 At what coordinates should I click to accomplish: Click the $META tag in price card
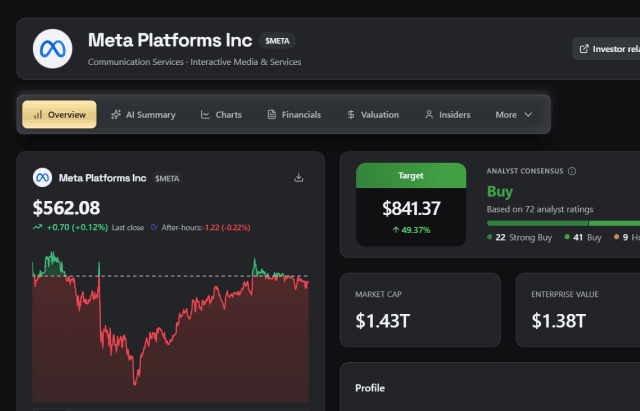(167, 178)
